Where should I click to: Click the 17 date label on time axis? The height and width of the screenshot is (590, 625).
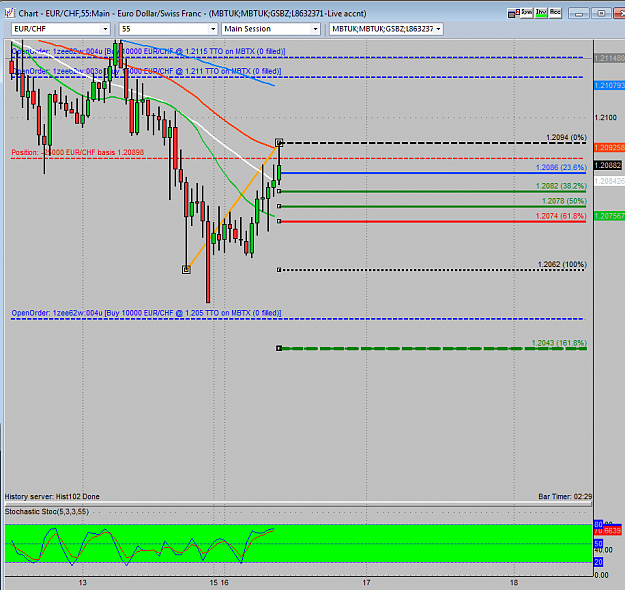click(x=366, y=583)
